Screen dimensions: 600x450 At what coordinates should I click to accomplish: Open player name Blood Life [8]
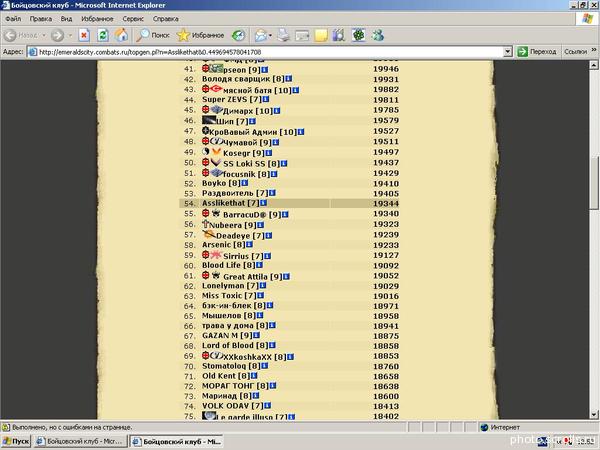click(x=228, y=265)
